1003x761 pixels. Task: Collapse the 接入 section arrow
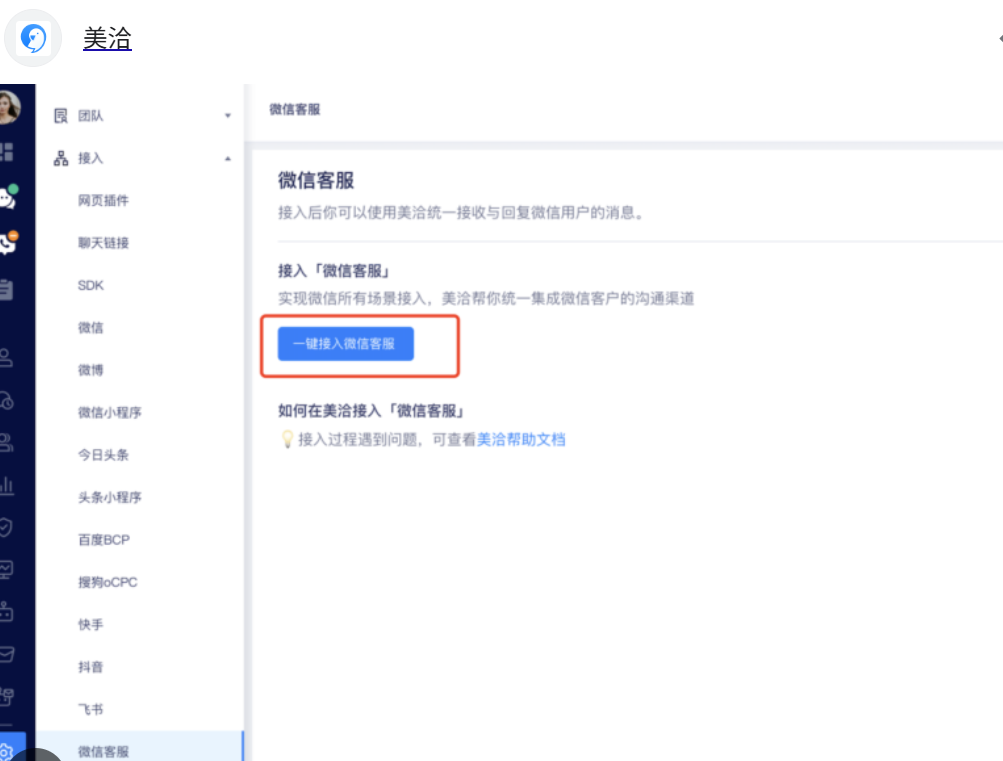pyautogui.click(x=228, y=159)
